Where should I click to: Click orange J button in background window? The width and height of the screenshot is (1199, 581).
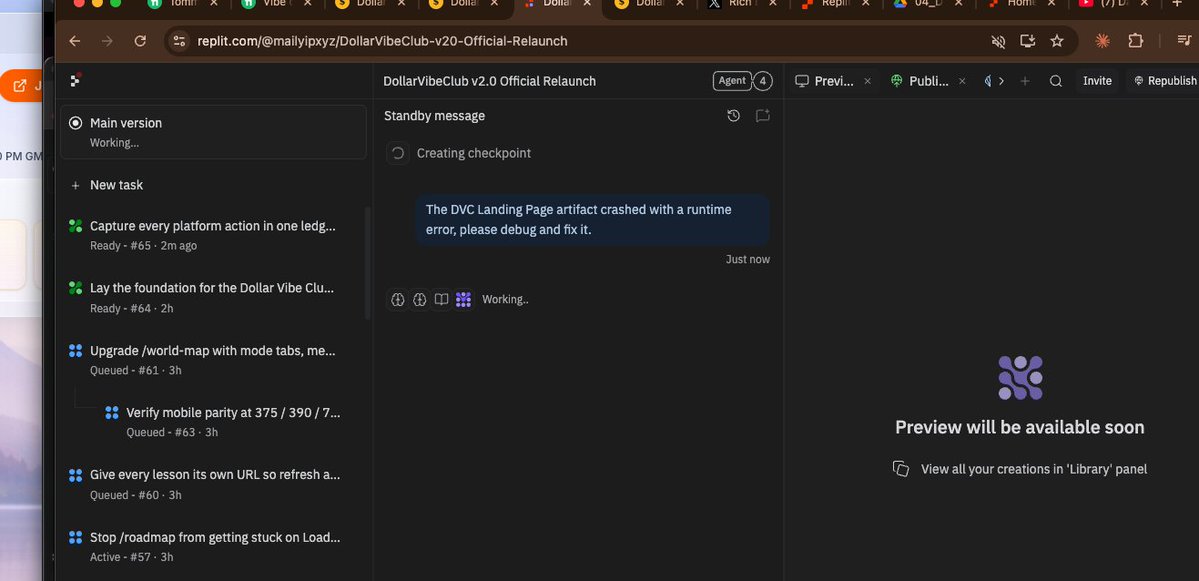(21, 86)
